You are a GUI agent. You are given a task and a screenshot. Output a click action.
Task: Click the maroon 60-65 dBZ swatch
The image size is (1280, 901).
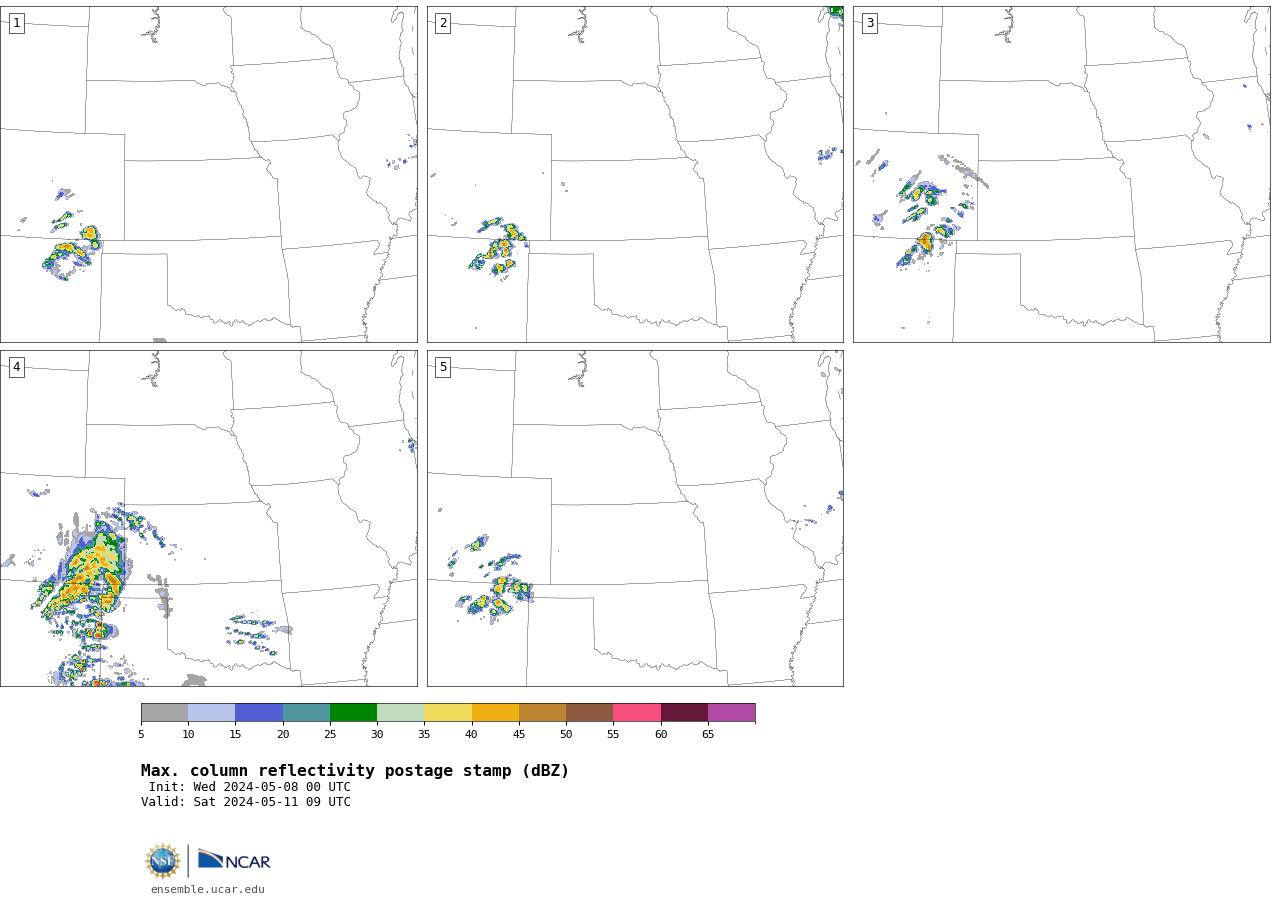684,712
